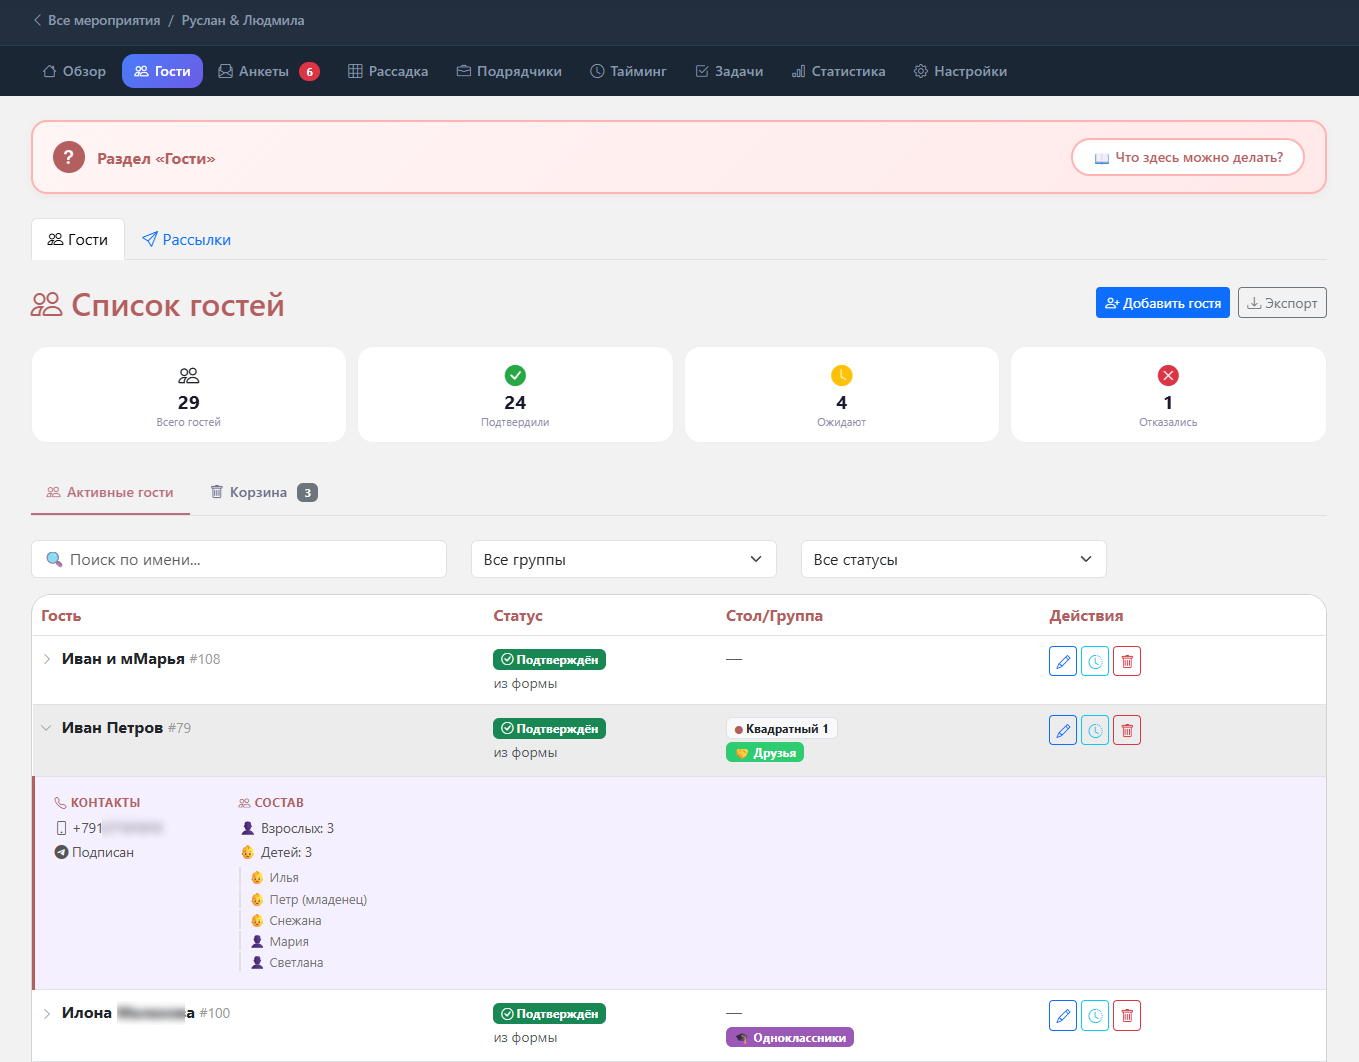Select the Активные гости tab
This screenshot has height=1062, width=1359.
click(x=110, y=492)
